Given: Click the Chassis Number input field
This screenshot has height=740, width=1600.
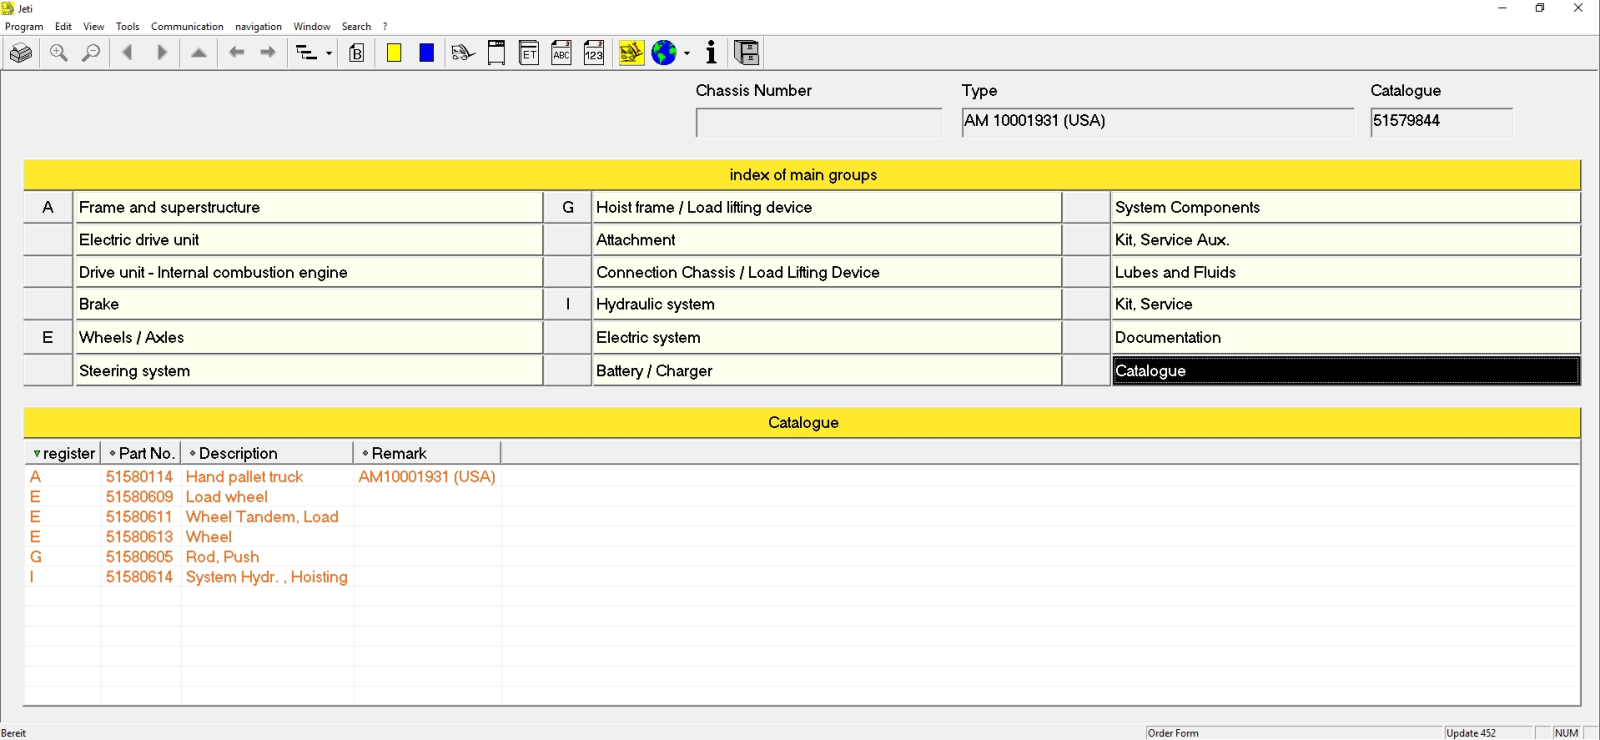Looking at the screenshot, I should point(819,122).
